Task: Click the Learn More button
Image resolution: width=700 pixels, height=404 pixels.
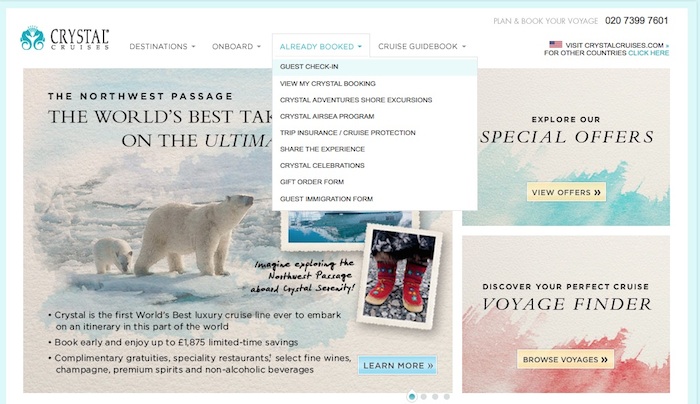Action: click(x=398, y=366)
